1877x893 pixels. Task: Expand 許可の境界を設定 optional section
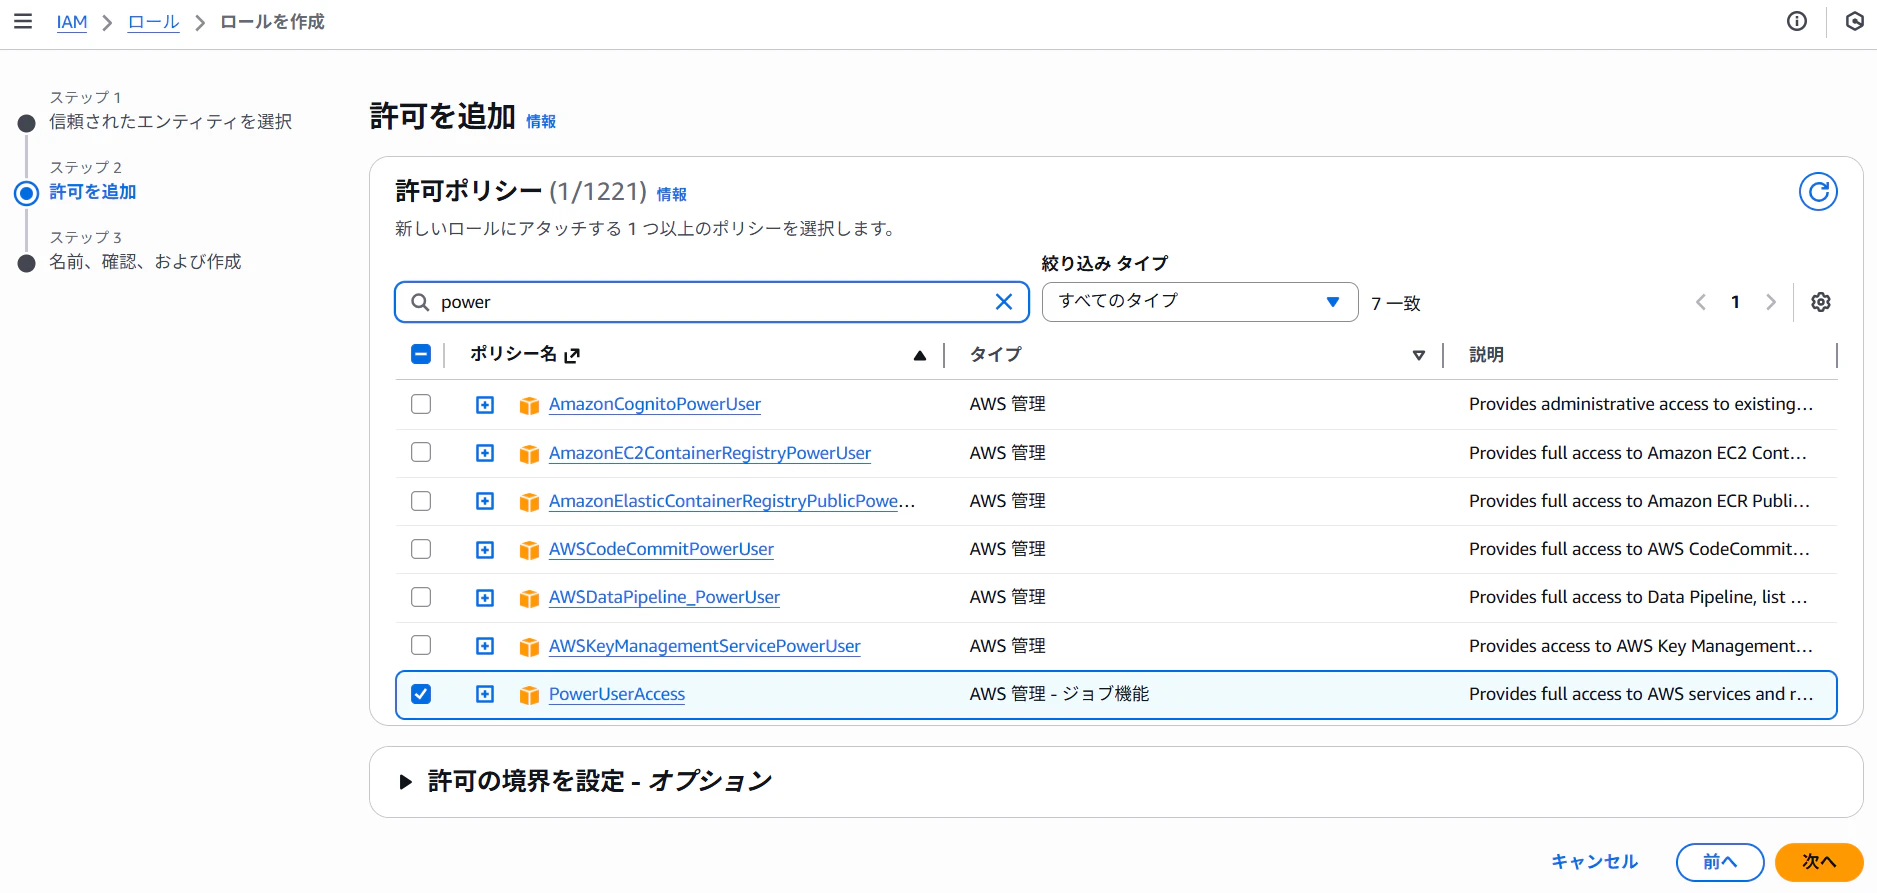(x=405, y=782)
